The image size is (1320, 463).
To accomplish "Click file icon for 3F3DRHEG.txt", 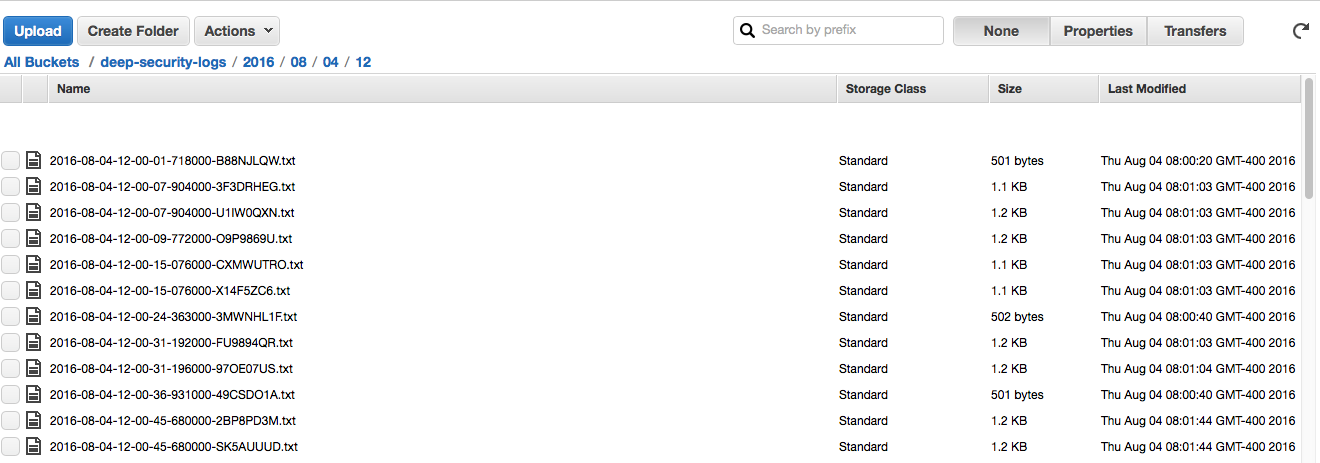I will 35,187.
